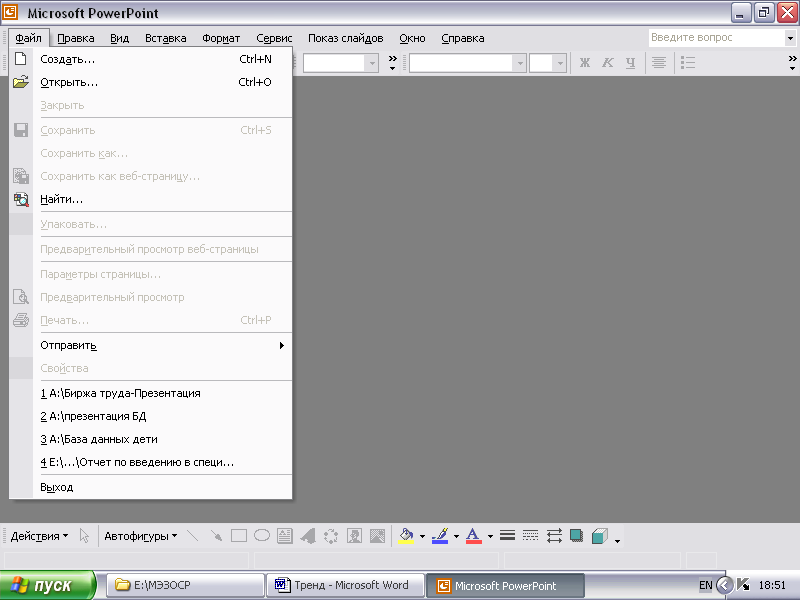Click the Shadow Style icon

[577, 535]
